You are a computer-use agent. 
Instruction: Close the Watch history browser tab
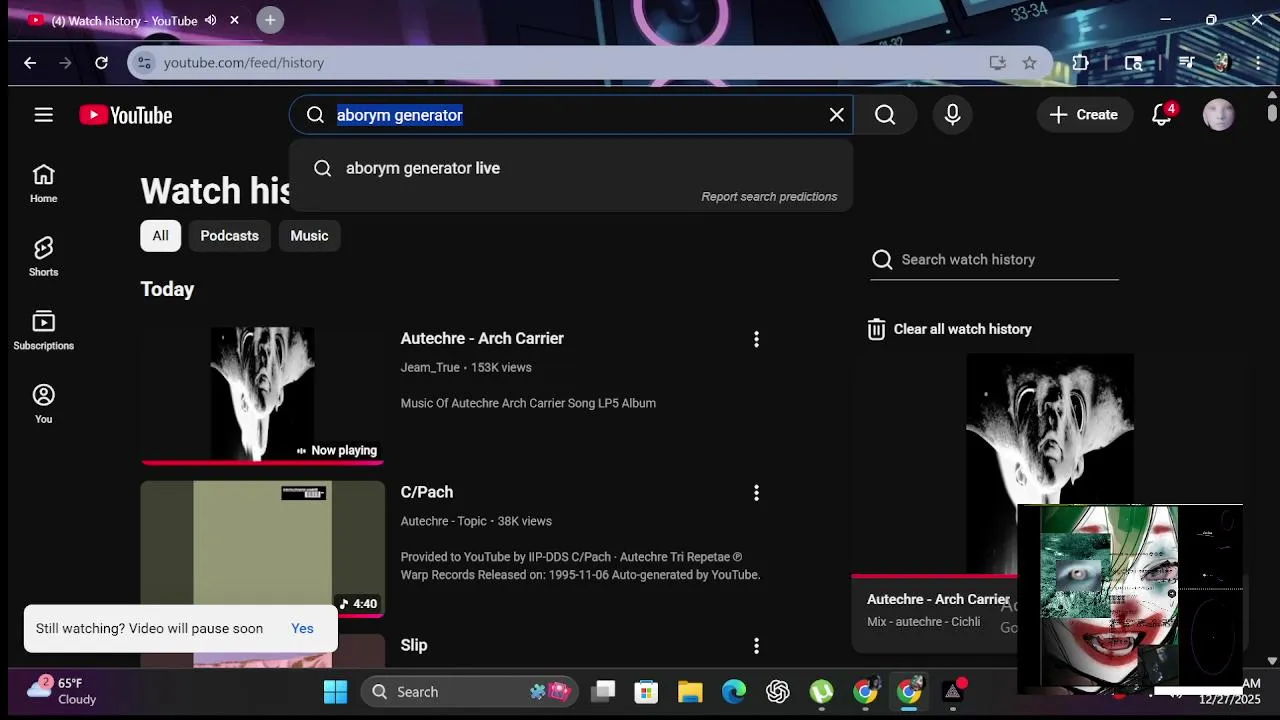click(x=234, y=20)
